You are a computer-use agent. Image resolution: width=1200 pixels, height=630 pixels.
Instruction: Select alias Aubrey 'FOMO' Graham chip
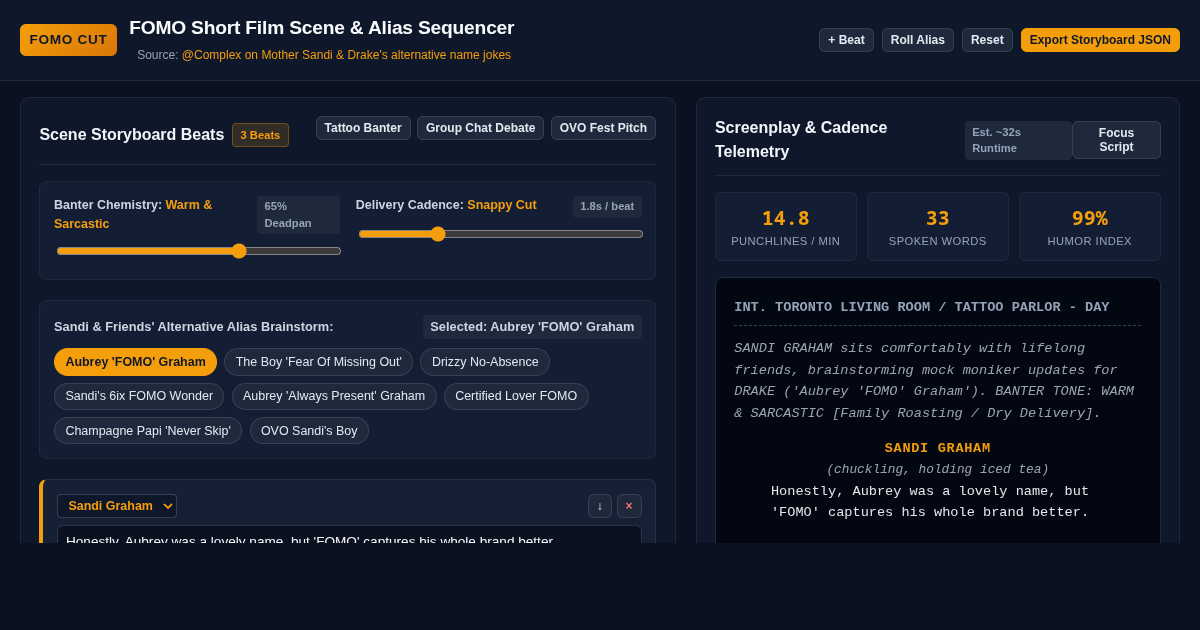tap(135, 362)
